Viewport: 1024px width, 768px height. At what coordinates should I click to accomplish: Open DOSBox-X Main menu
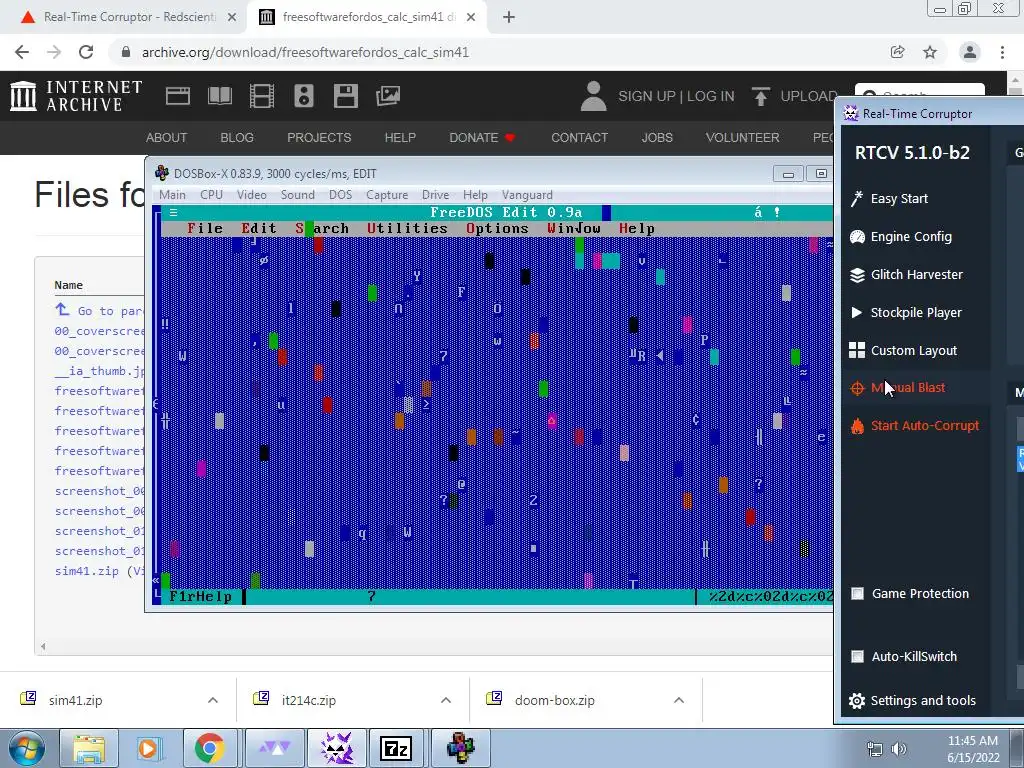(172, 195)
